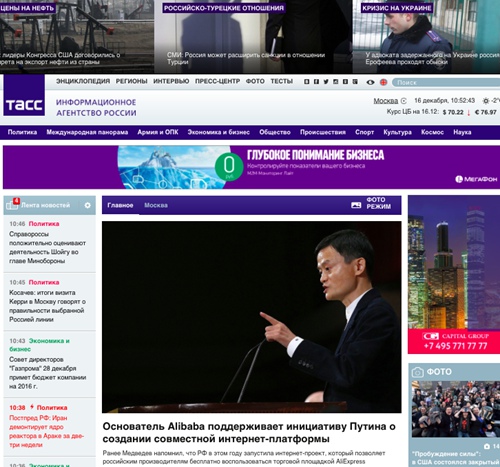Click the round icon next to Москва
Screen dimensions: 500x467
[x=404, y=101]
